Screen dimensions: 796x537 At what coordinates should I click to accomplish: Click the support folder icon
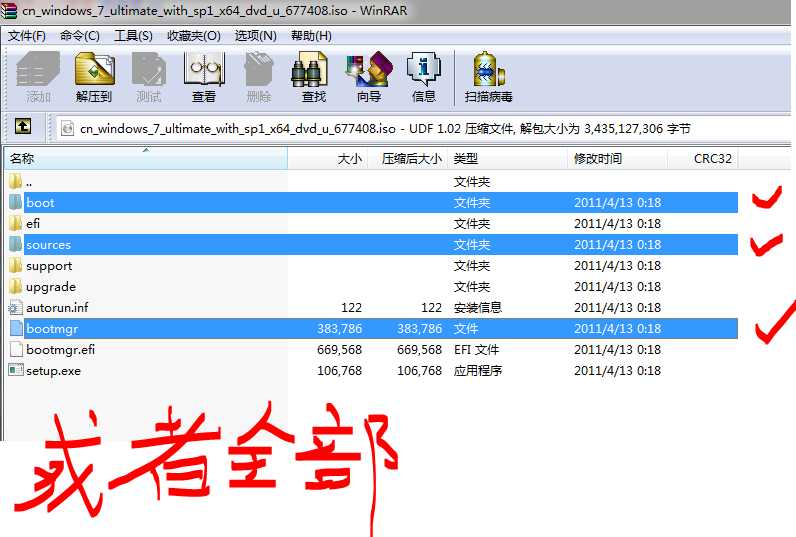(16, 265)
